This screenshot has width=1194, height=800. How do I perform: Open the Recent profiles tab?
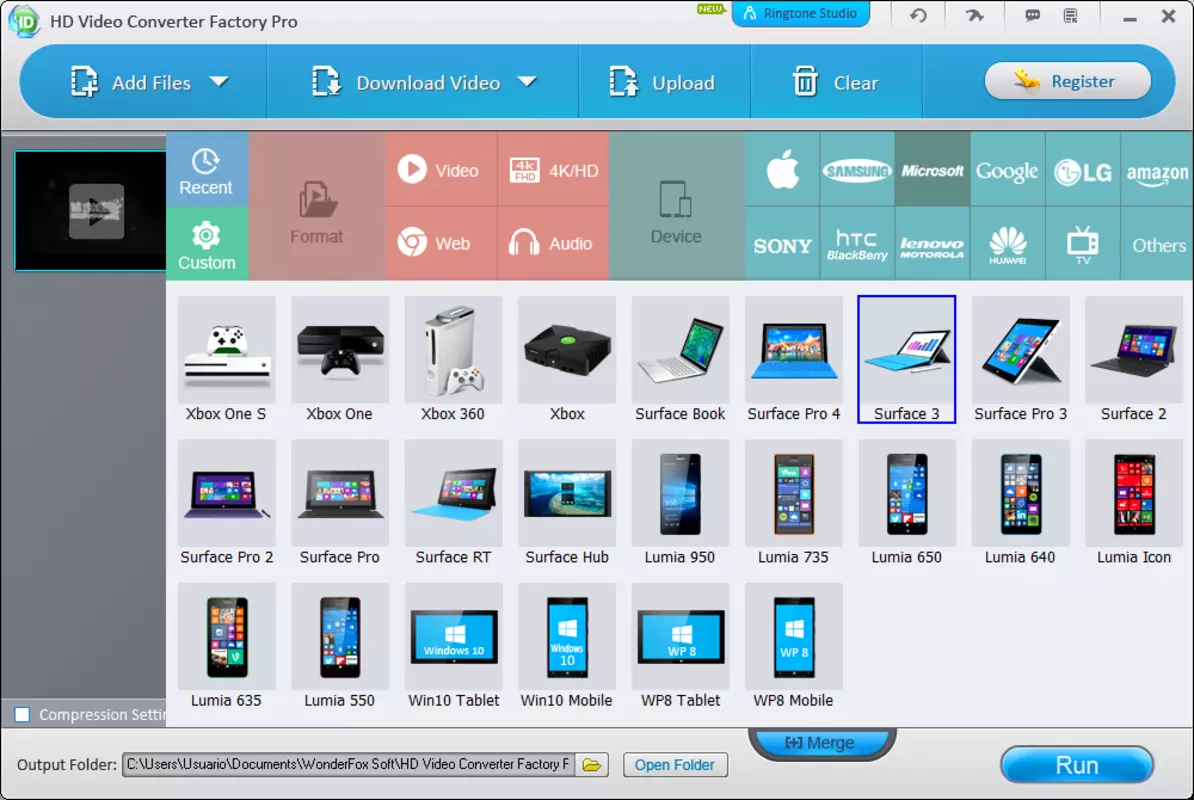pos(206,171)
